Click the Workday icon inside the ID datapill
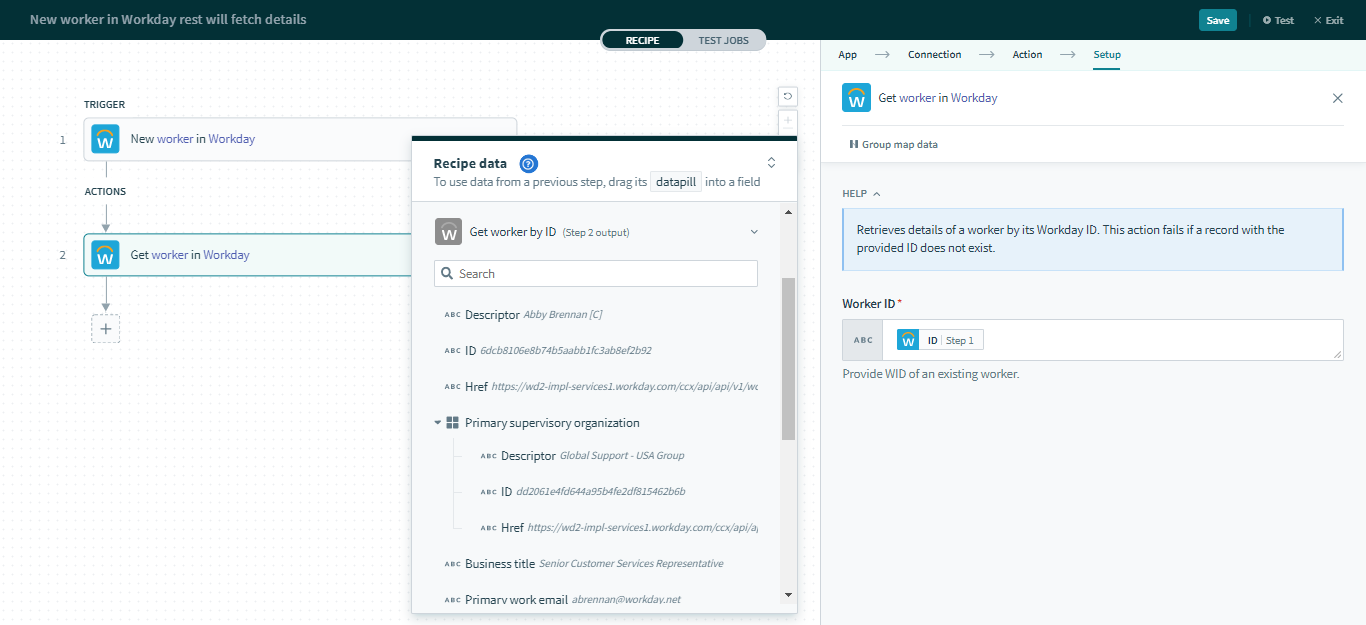The image size is (1366, 625). [907, 339]
